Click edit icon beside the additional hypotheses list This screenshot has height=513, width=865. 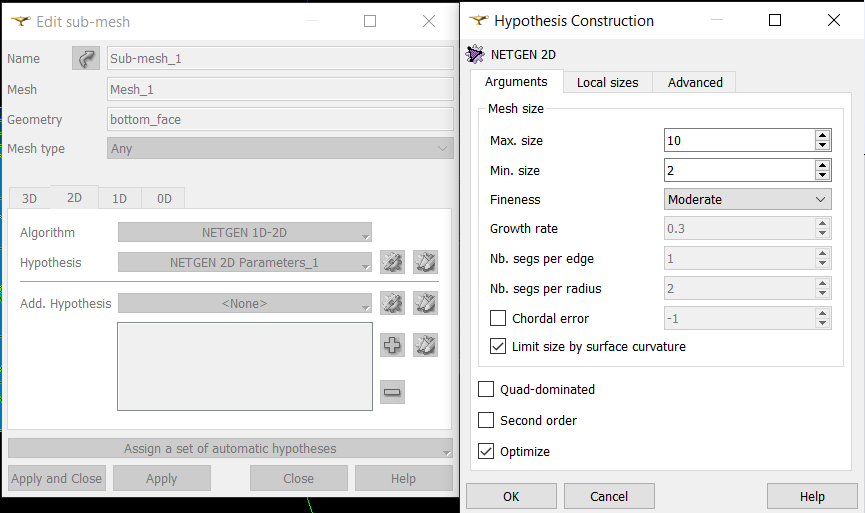[x=425, y=345]
